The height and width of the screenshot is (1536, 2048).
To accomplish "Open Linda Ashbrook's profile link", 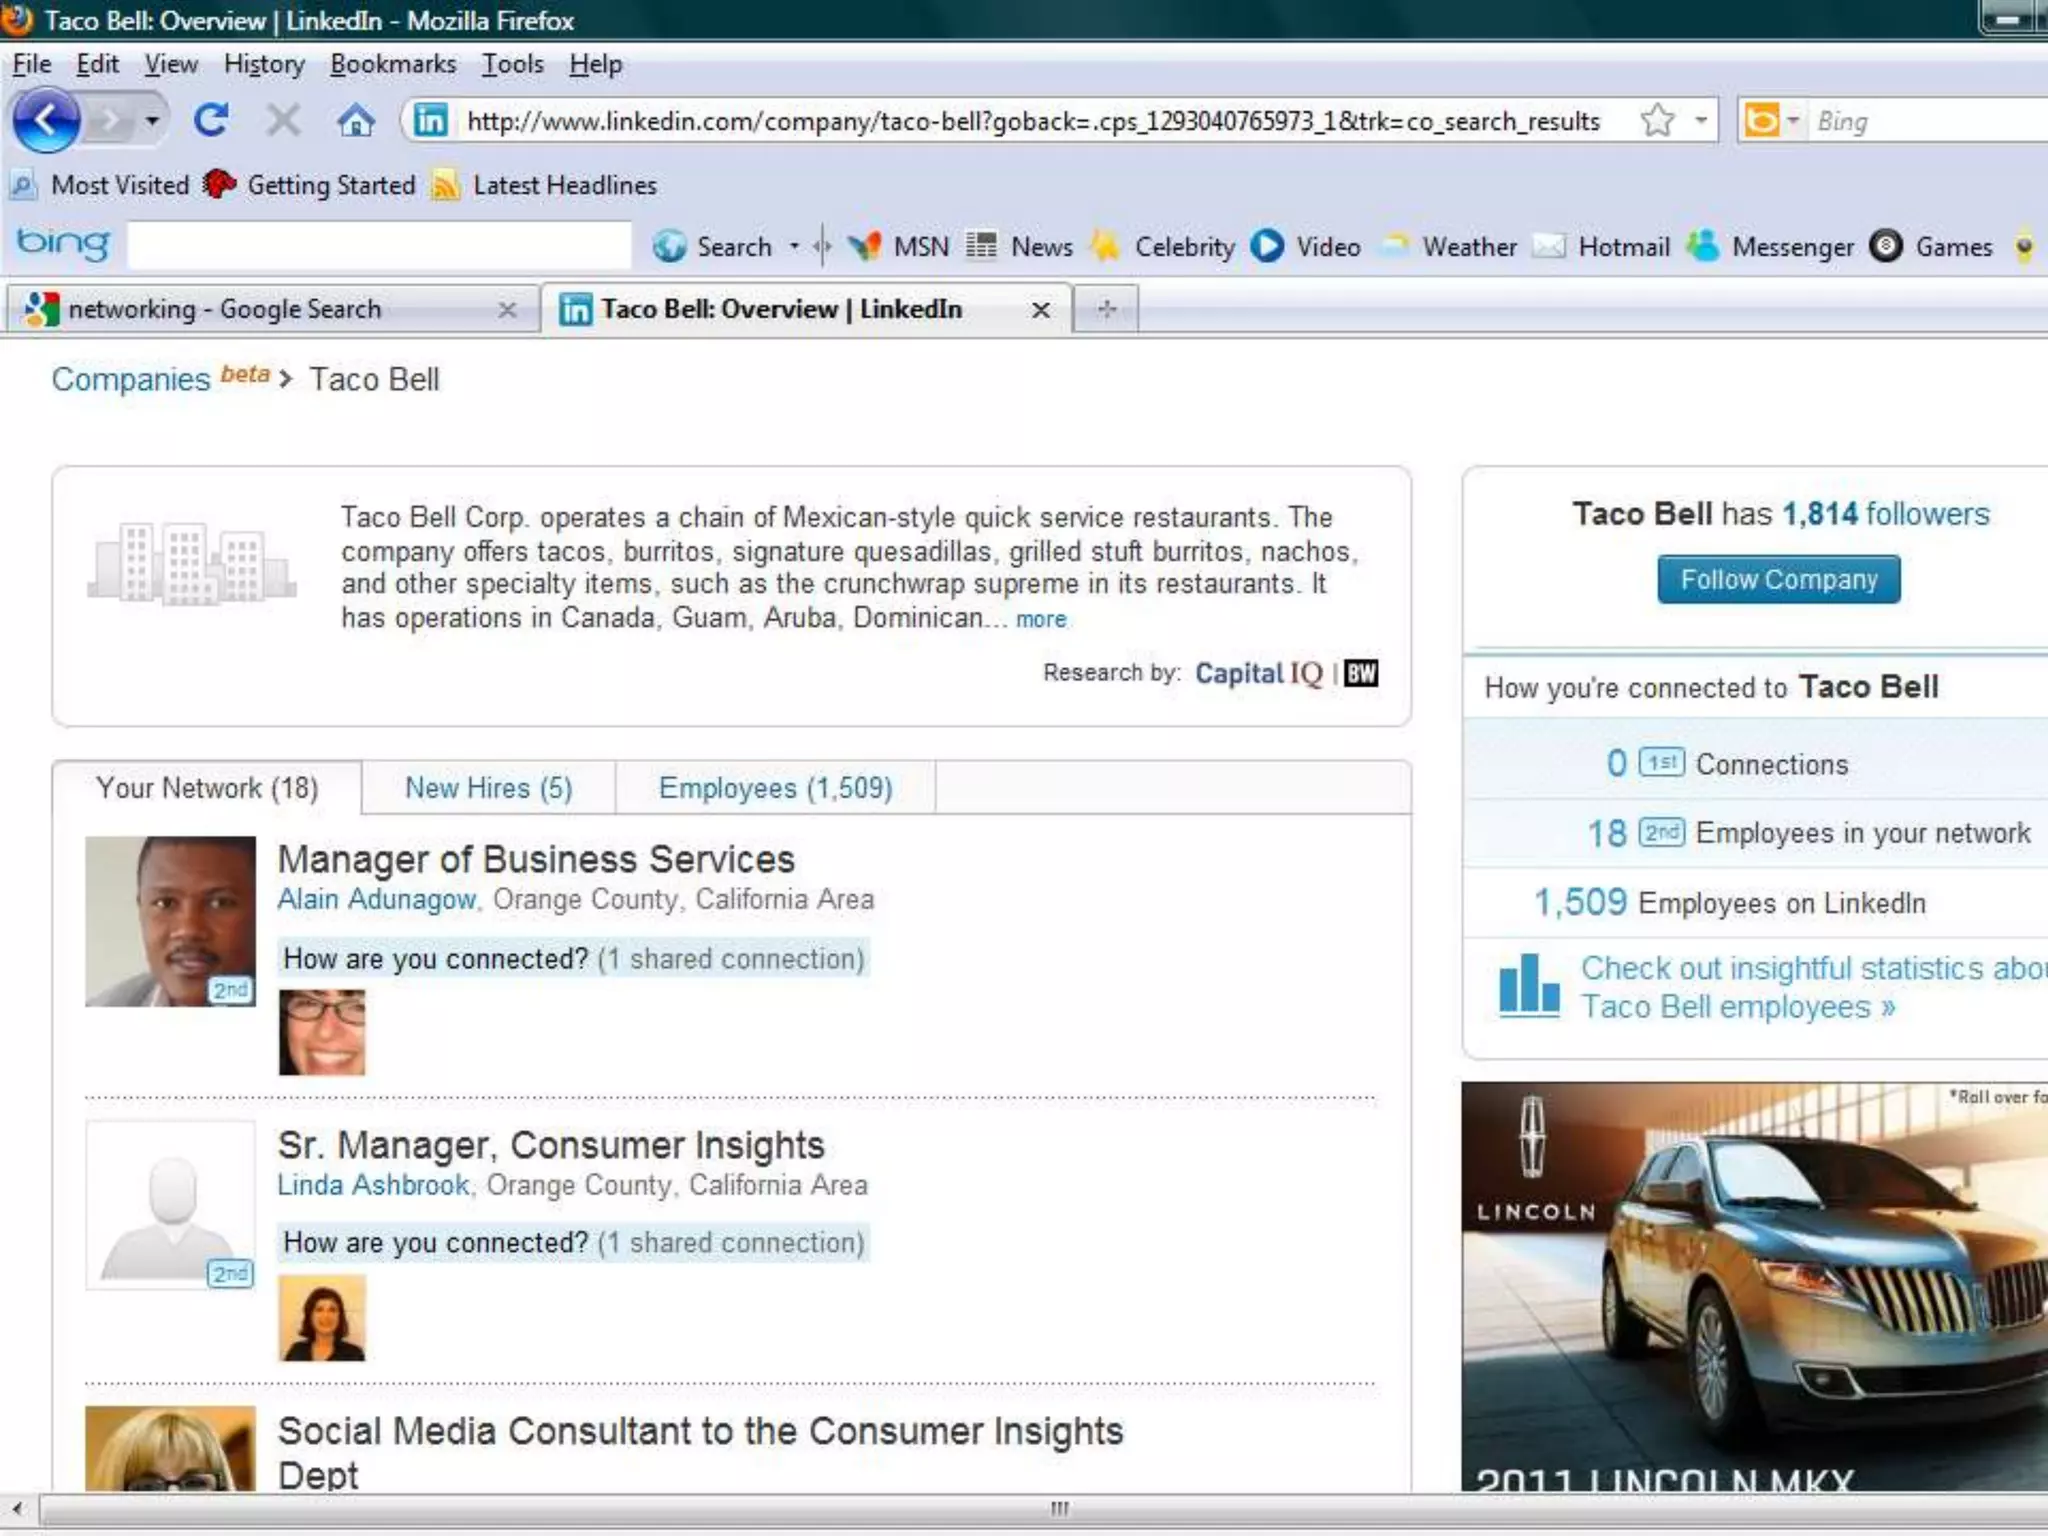I will coord(373,1185).
